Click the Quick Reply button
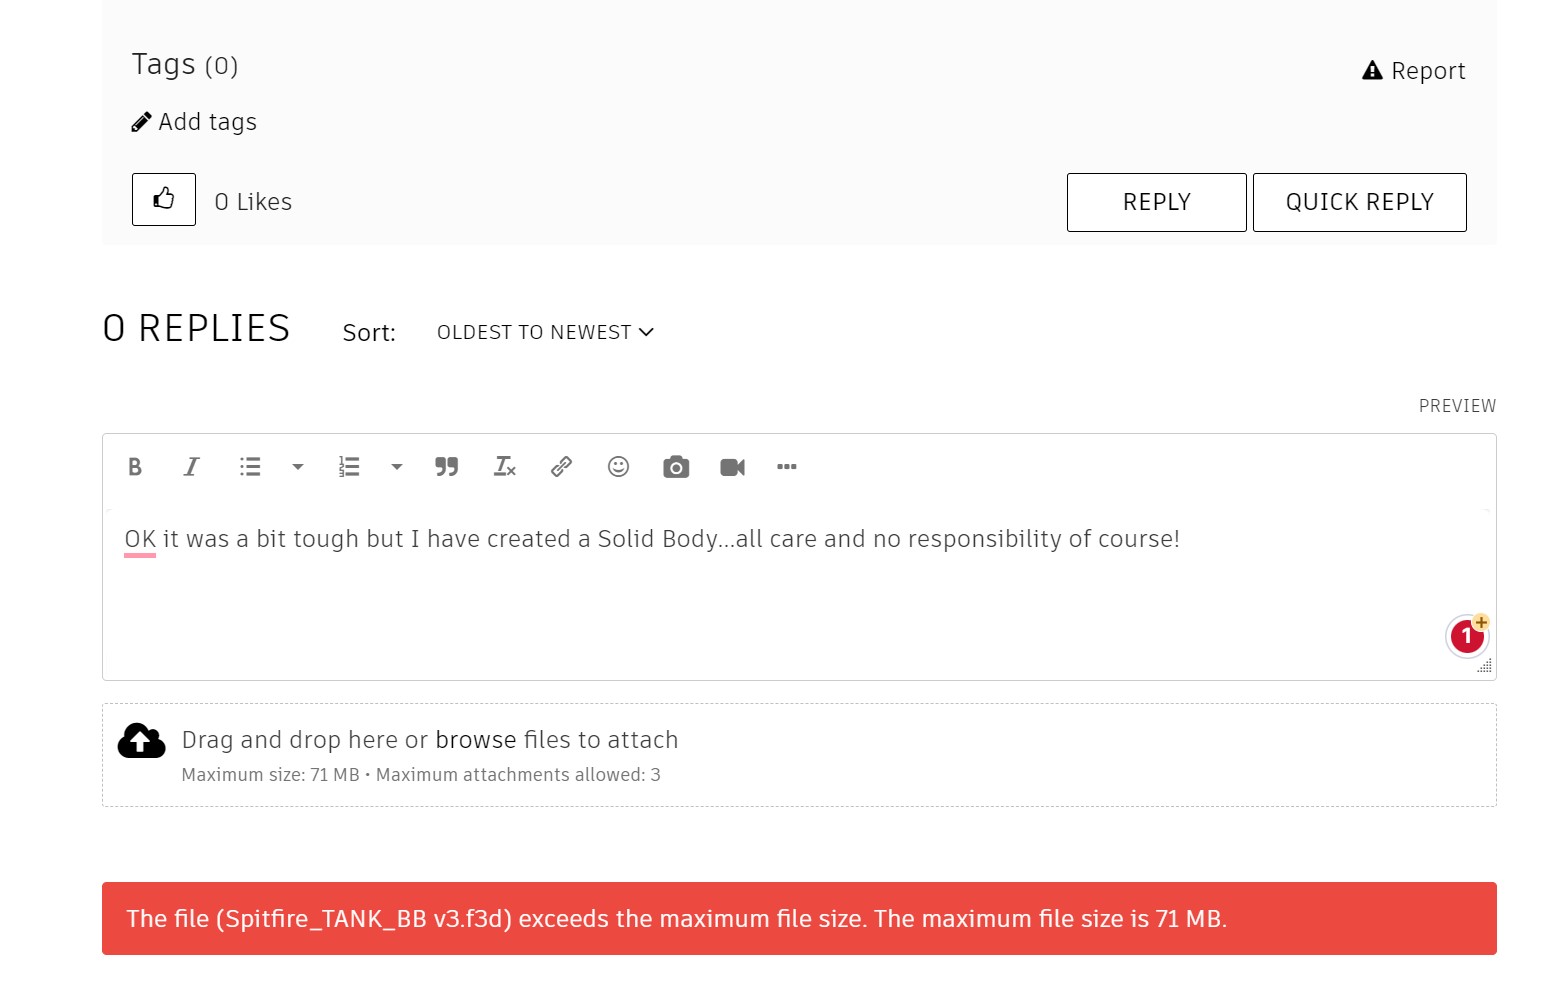 [x=1359, y=202]
